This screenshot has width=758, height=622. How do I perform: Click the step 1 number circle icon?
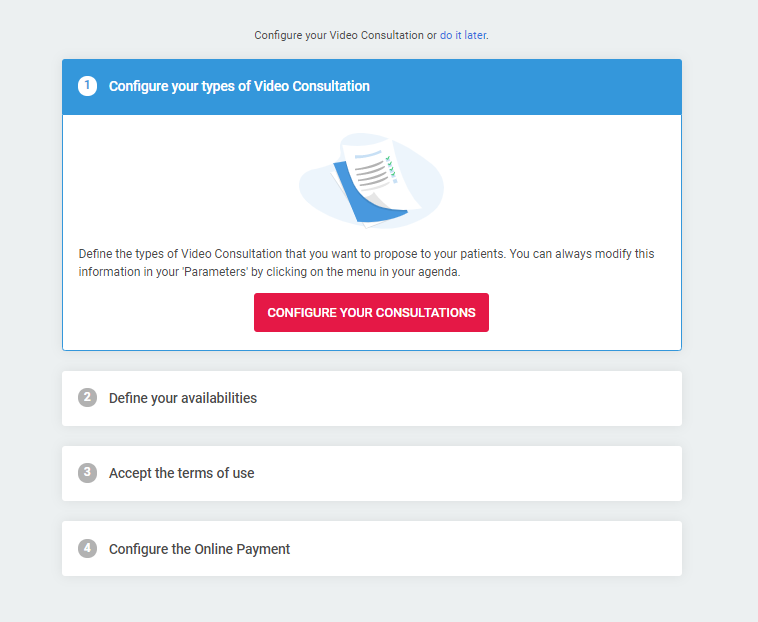87,86
